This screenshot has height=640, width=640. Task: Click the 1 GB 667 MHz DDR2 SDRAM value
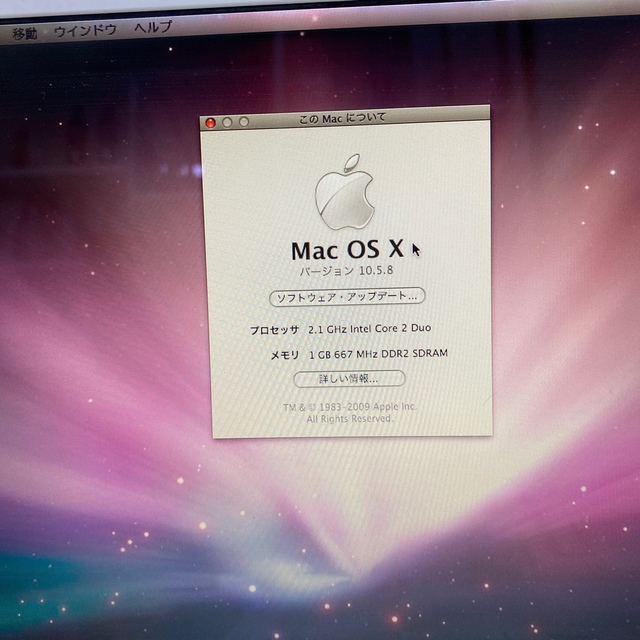[x=378, y=354]
